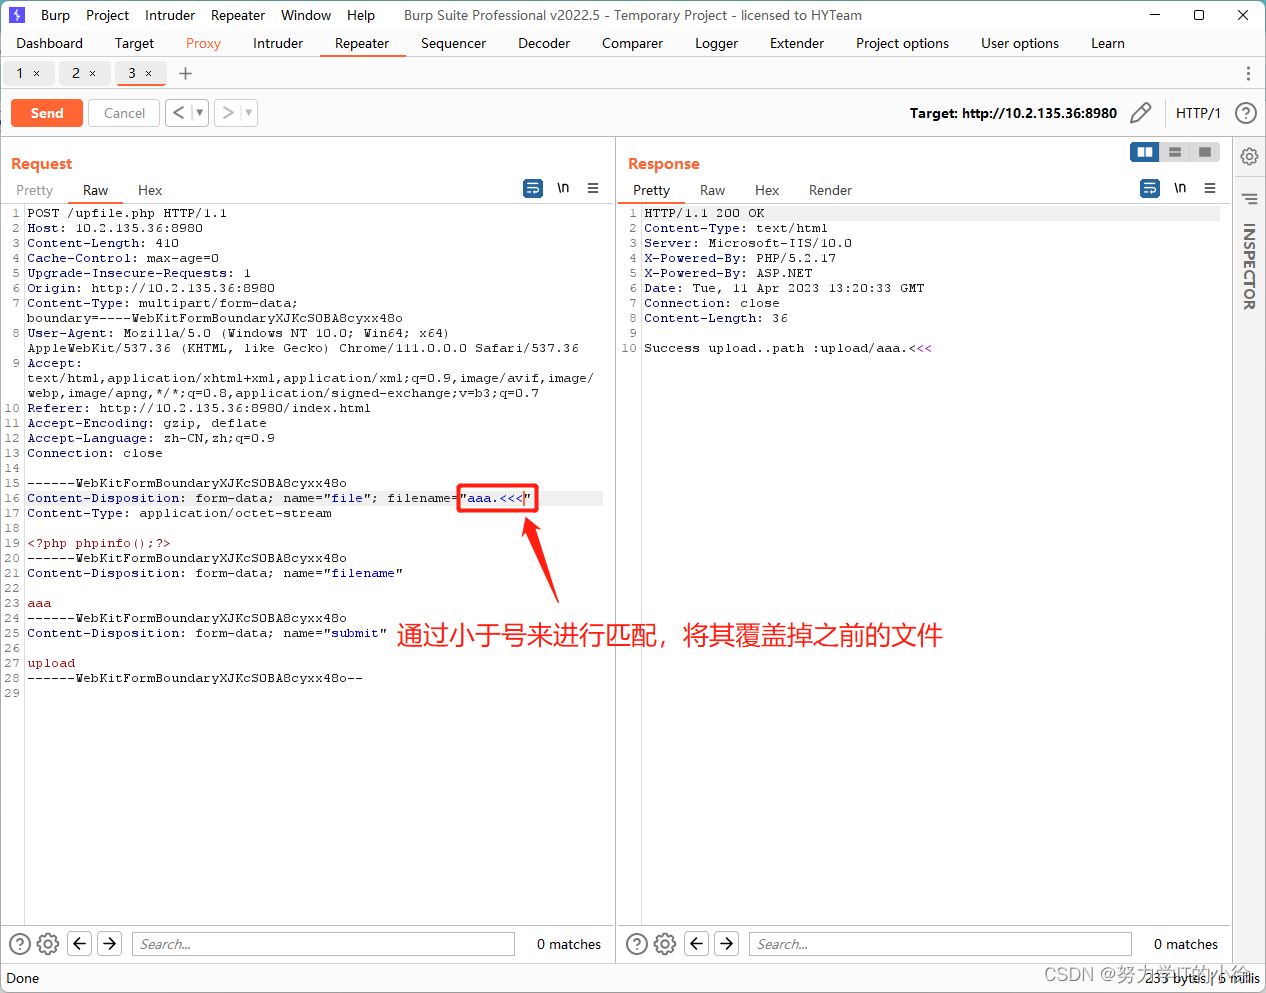Viewport: 1266px width, 993px height.
Task: Jump to previous Request search match
Action: click(x=80, y=943)
